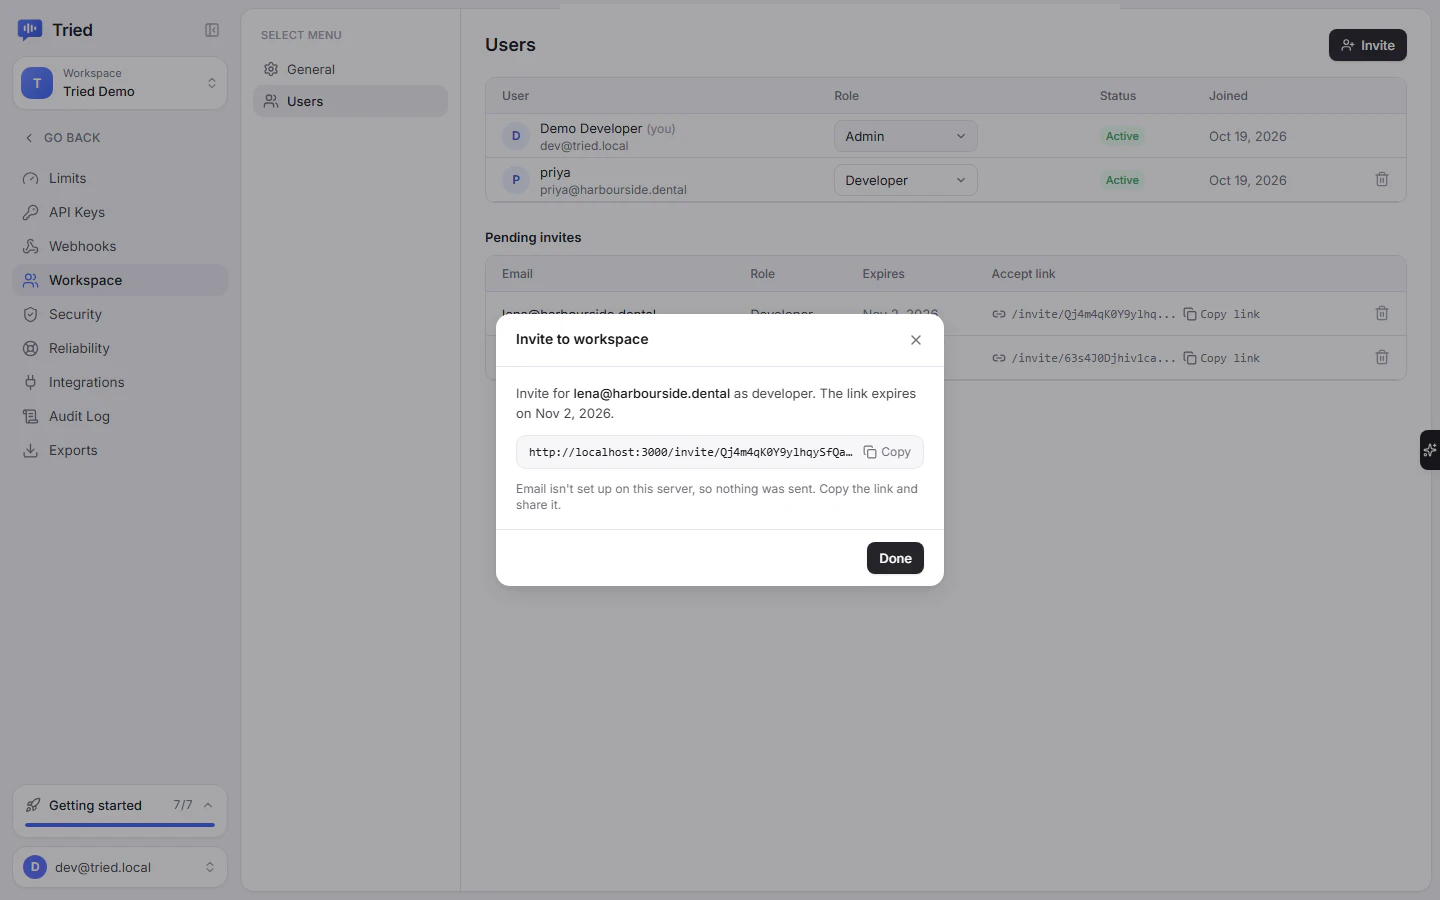Click the Integrations plug icon
This screenshot has height=900, width=1440.
pos(31,382)
